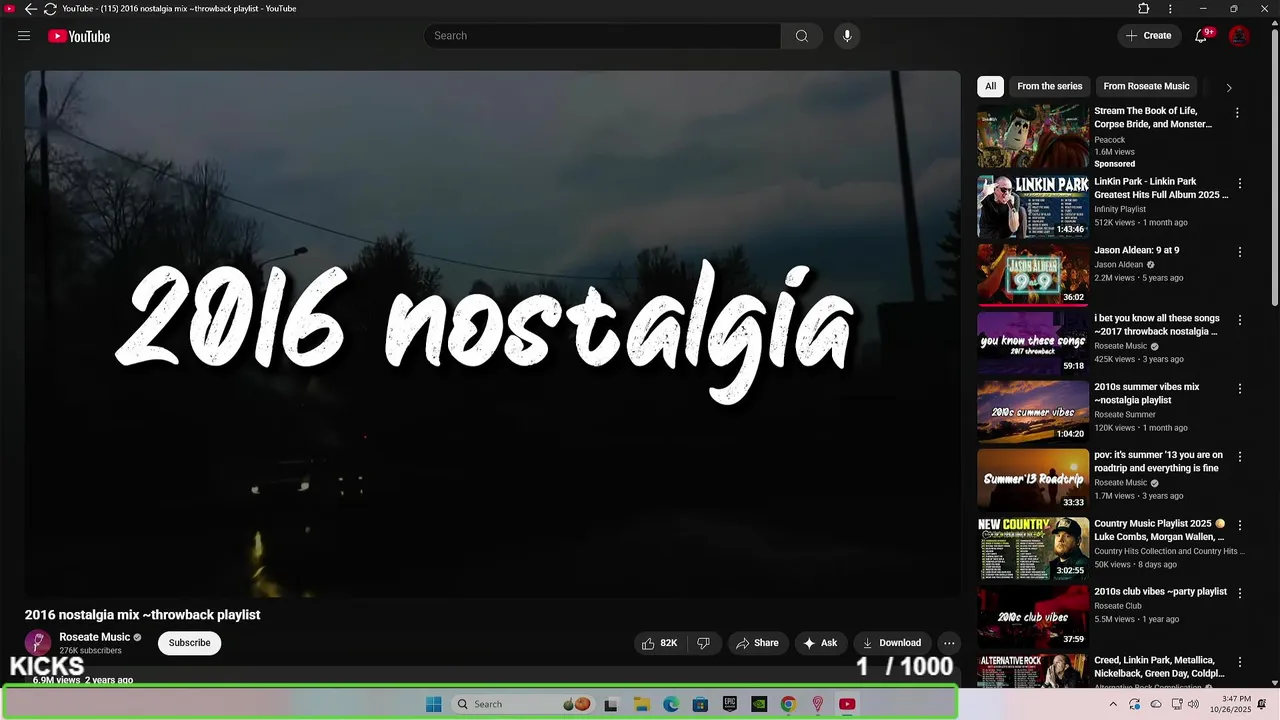Open the volume control in system tray
This screenshot has width=1280, height=720.
tap(1193, 704)
